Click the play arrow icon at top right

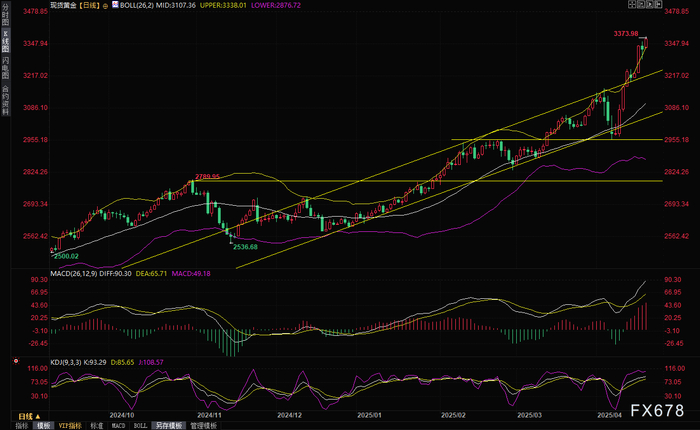650,4
